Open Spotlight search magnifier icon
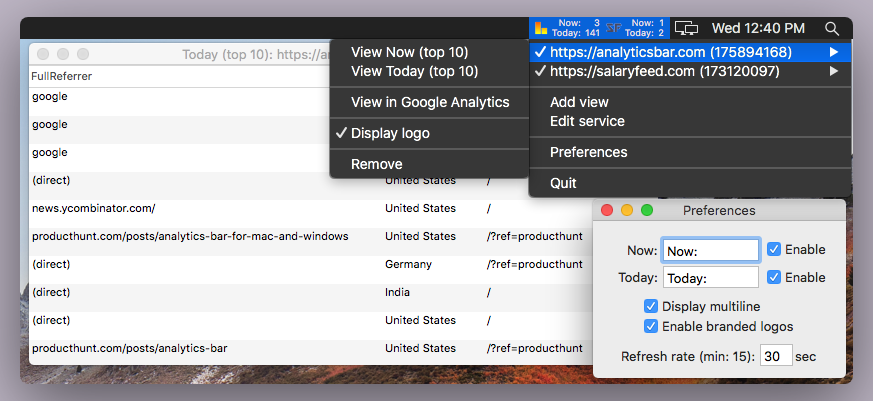The image size is (873, 401). point(832,28)
